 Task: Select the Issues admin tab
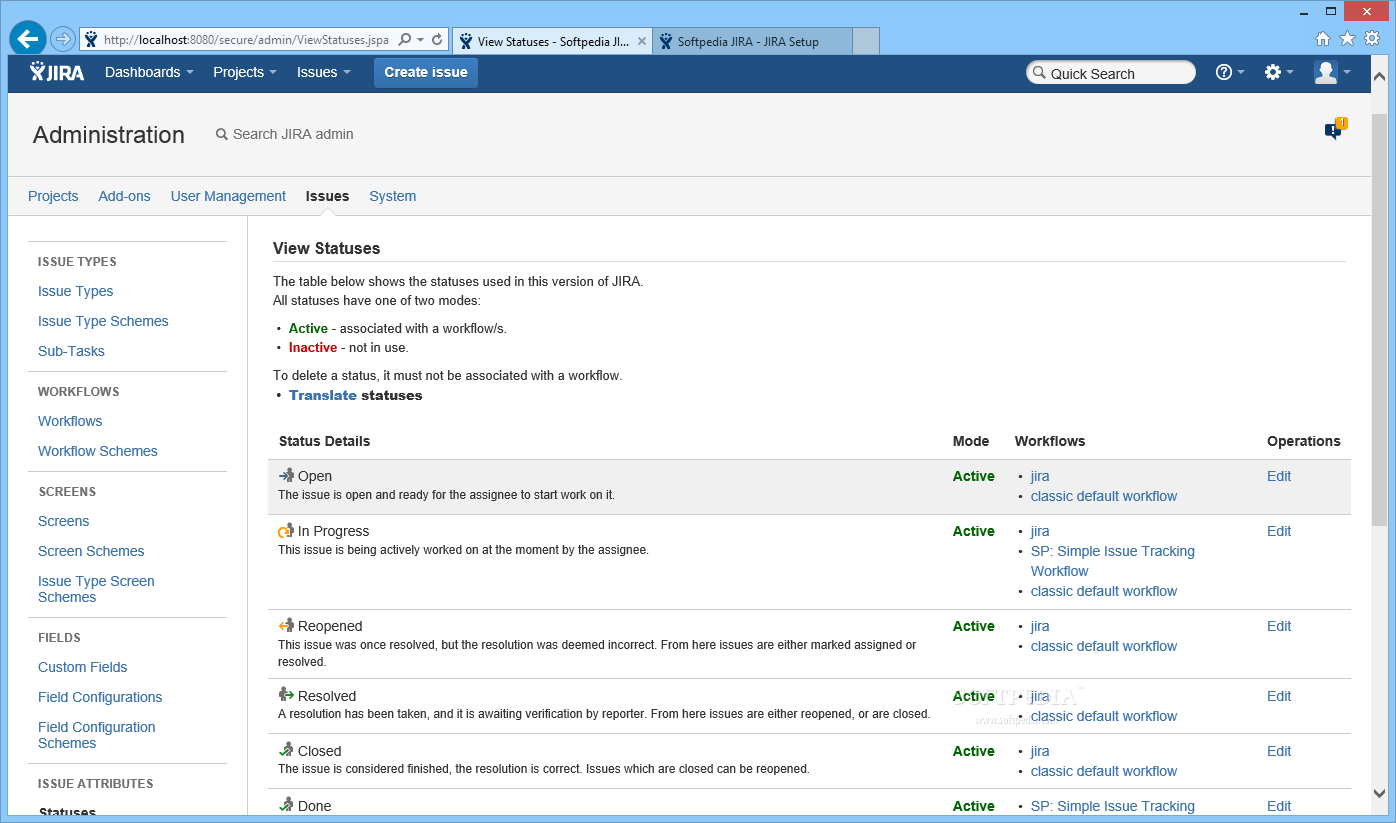(327, 196)
